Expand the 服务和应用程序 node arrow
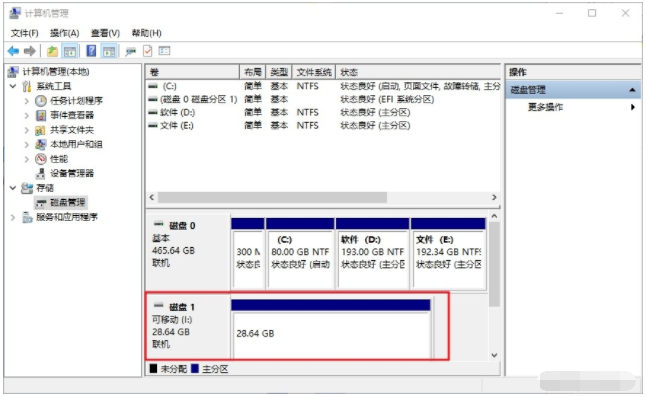646x397 pixels. pyautogui.click(x=13, y=217)
